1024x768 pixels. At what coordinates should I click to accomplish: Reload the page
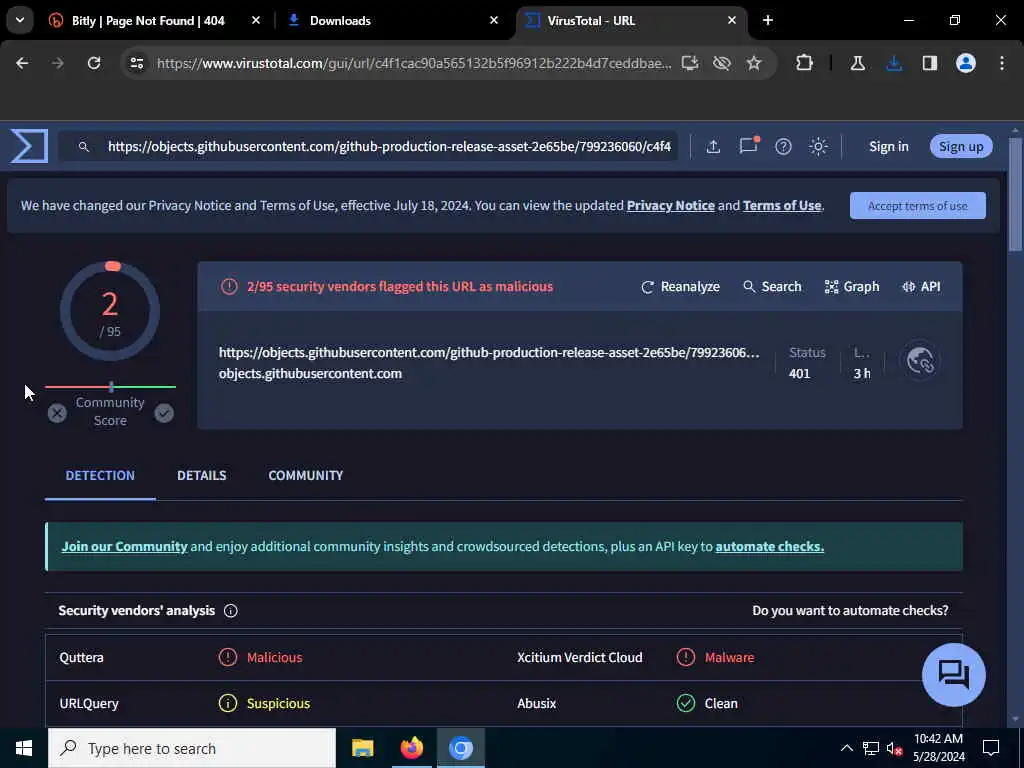[x=94, y=63]
